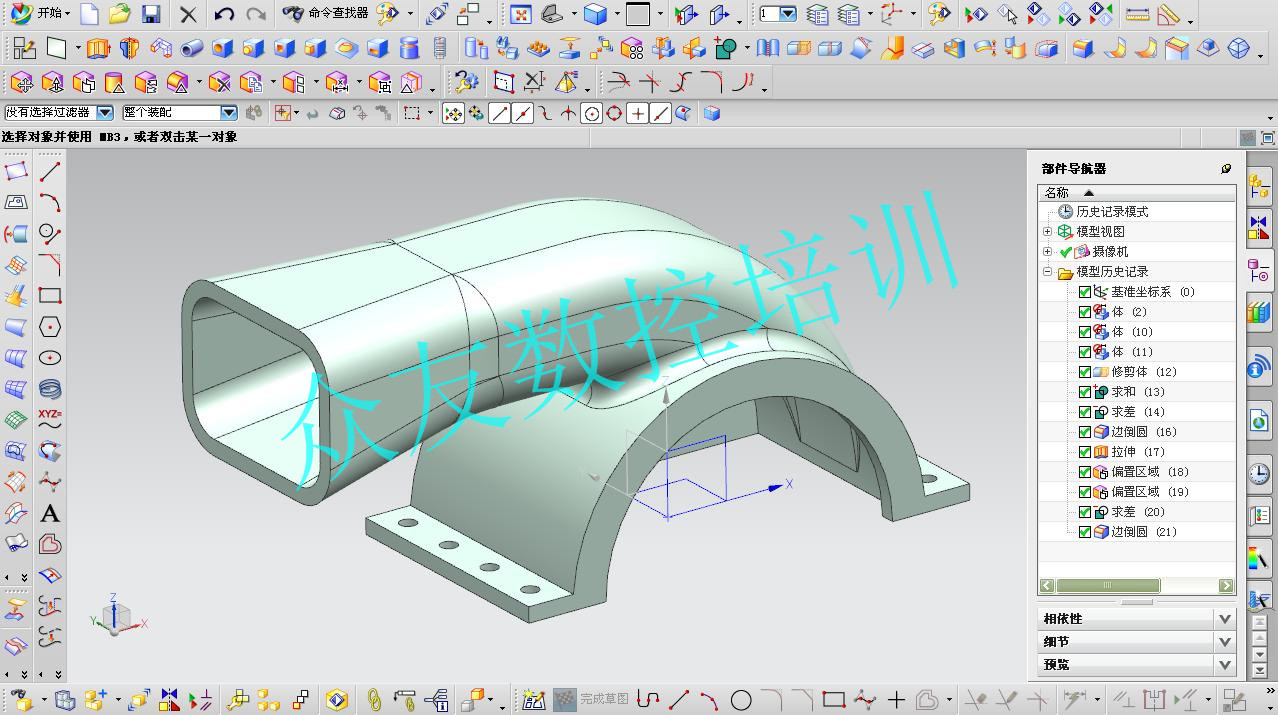Collapse the 模型历史记录 tree node
The image size is (1278, 715).
point(1047,272)
